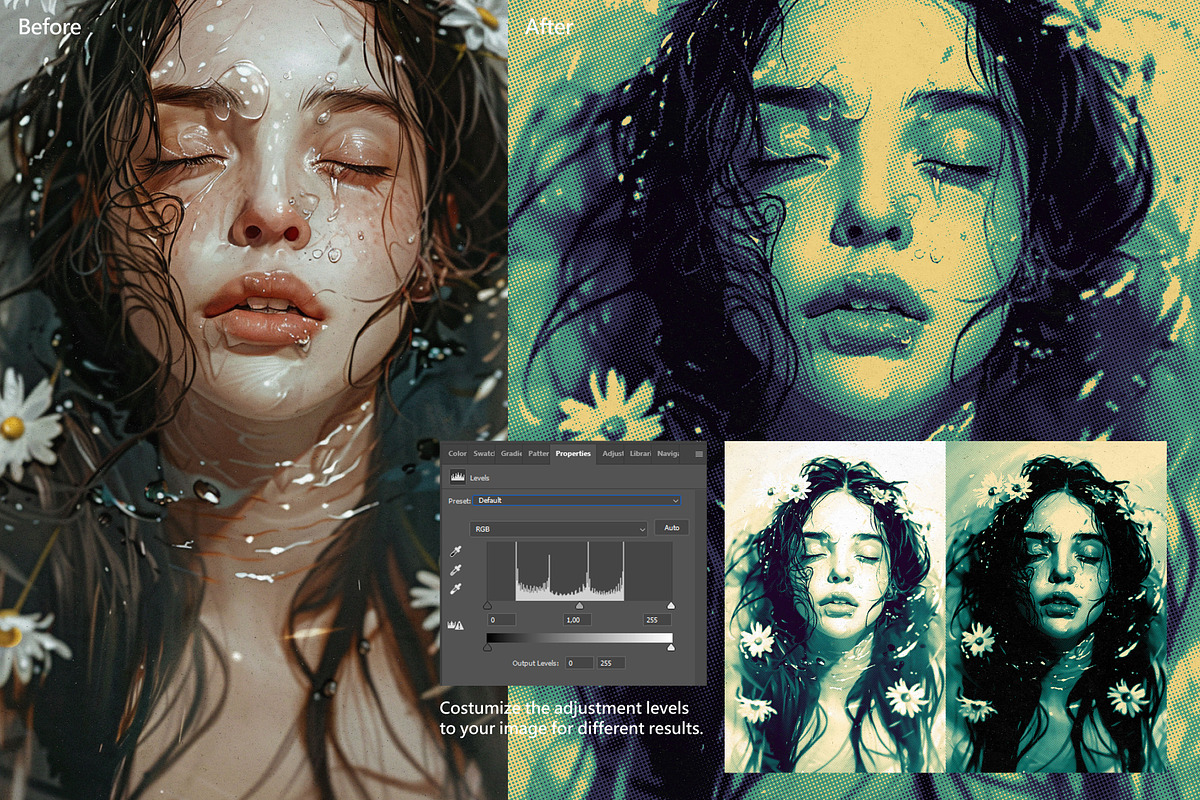1200x800 pixels.
Task: Open the Preset dropdown showing Default
Action: click(576, 500)
